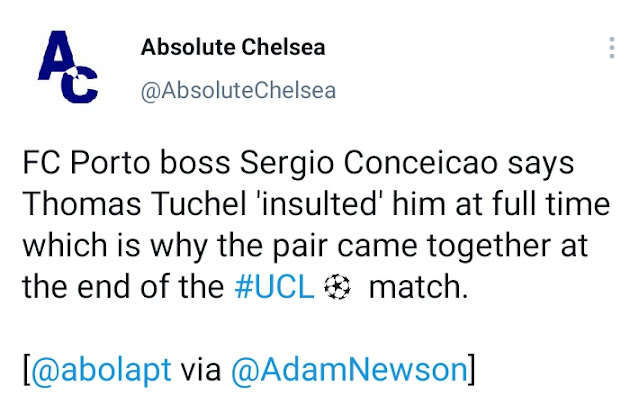Click the words FC Porto
The image size is (639, 396).
pyautogui.click(x=86, y=163)
